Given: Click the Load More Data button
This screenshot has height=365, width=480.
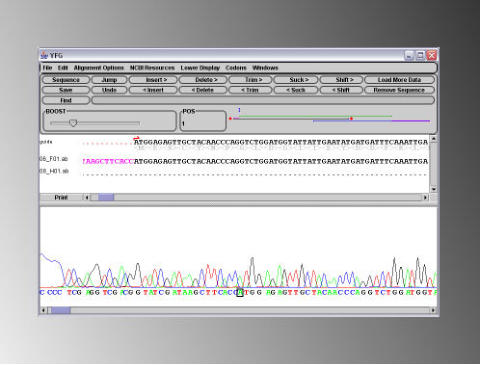Looking at the screenshot, I should tap(400, 80).
